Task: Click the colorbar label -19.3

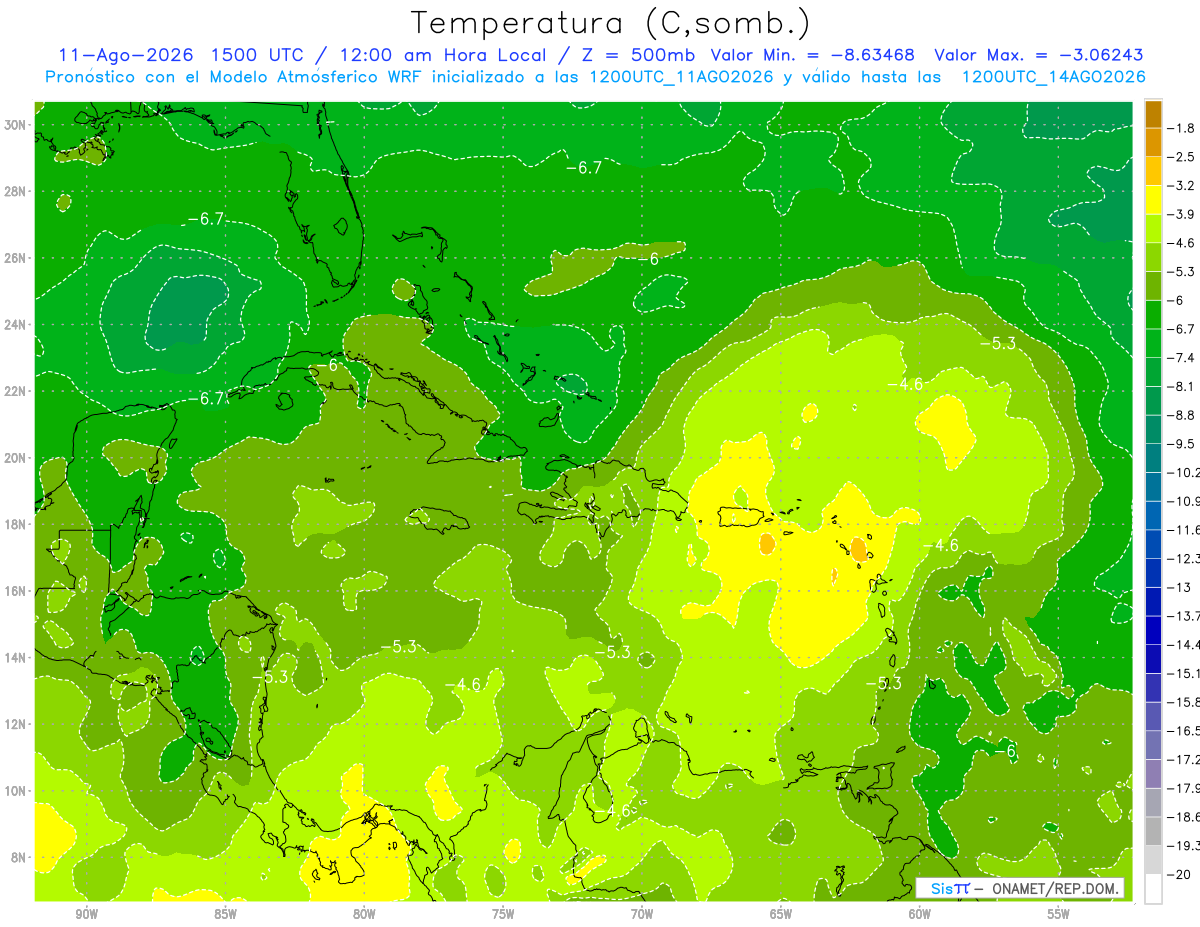Action: coord(1183,845)
